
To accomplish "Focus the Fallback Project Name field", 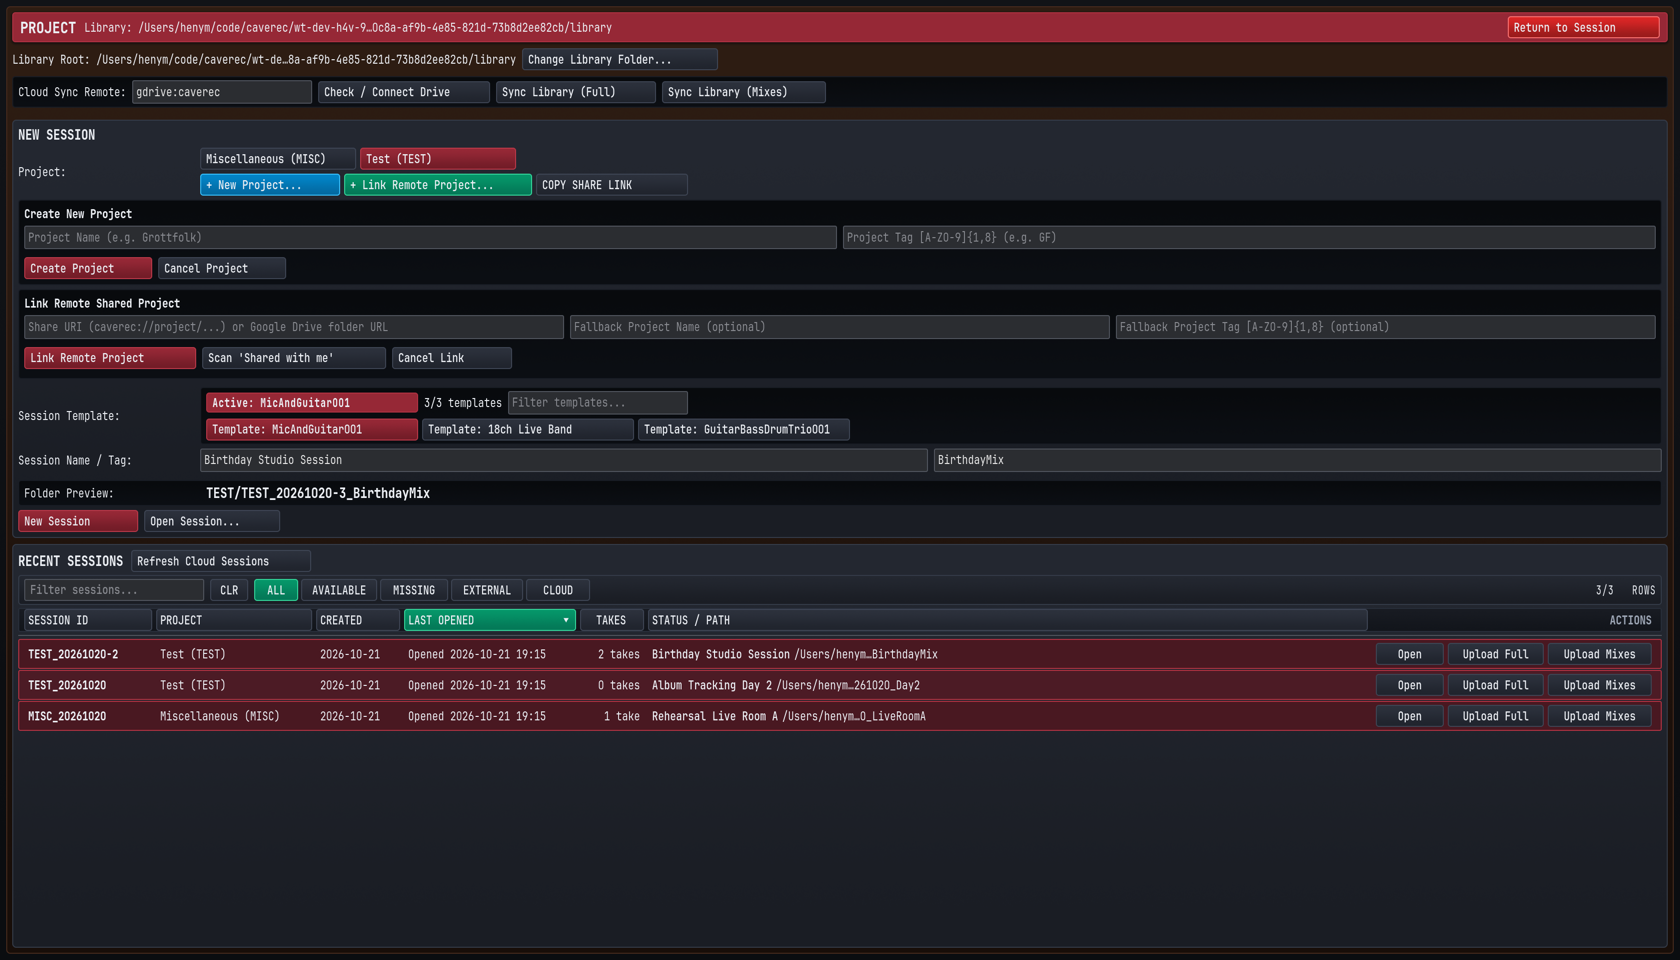I will coord(839,327).
